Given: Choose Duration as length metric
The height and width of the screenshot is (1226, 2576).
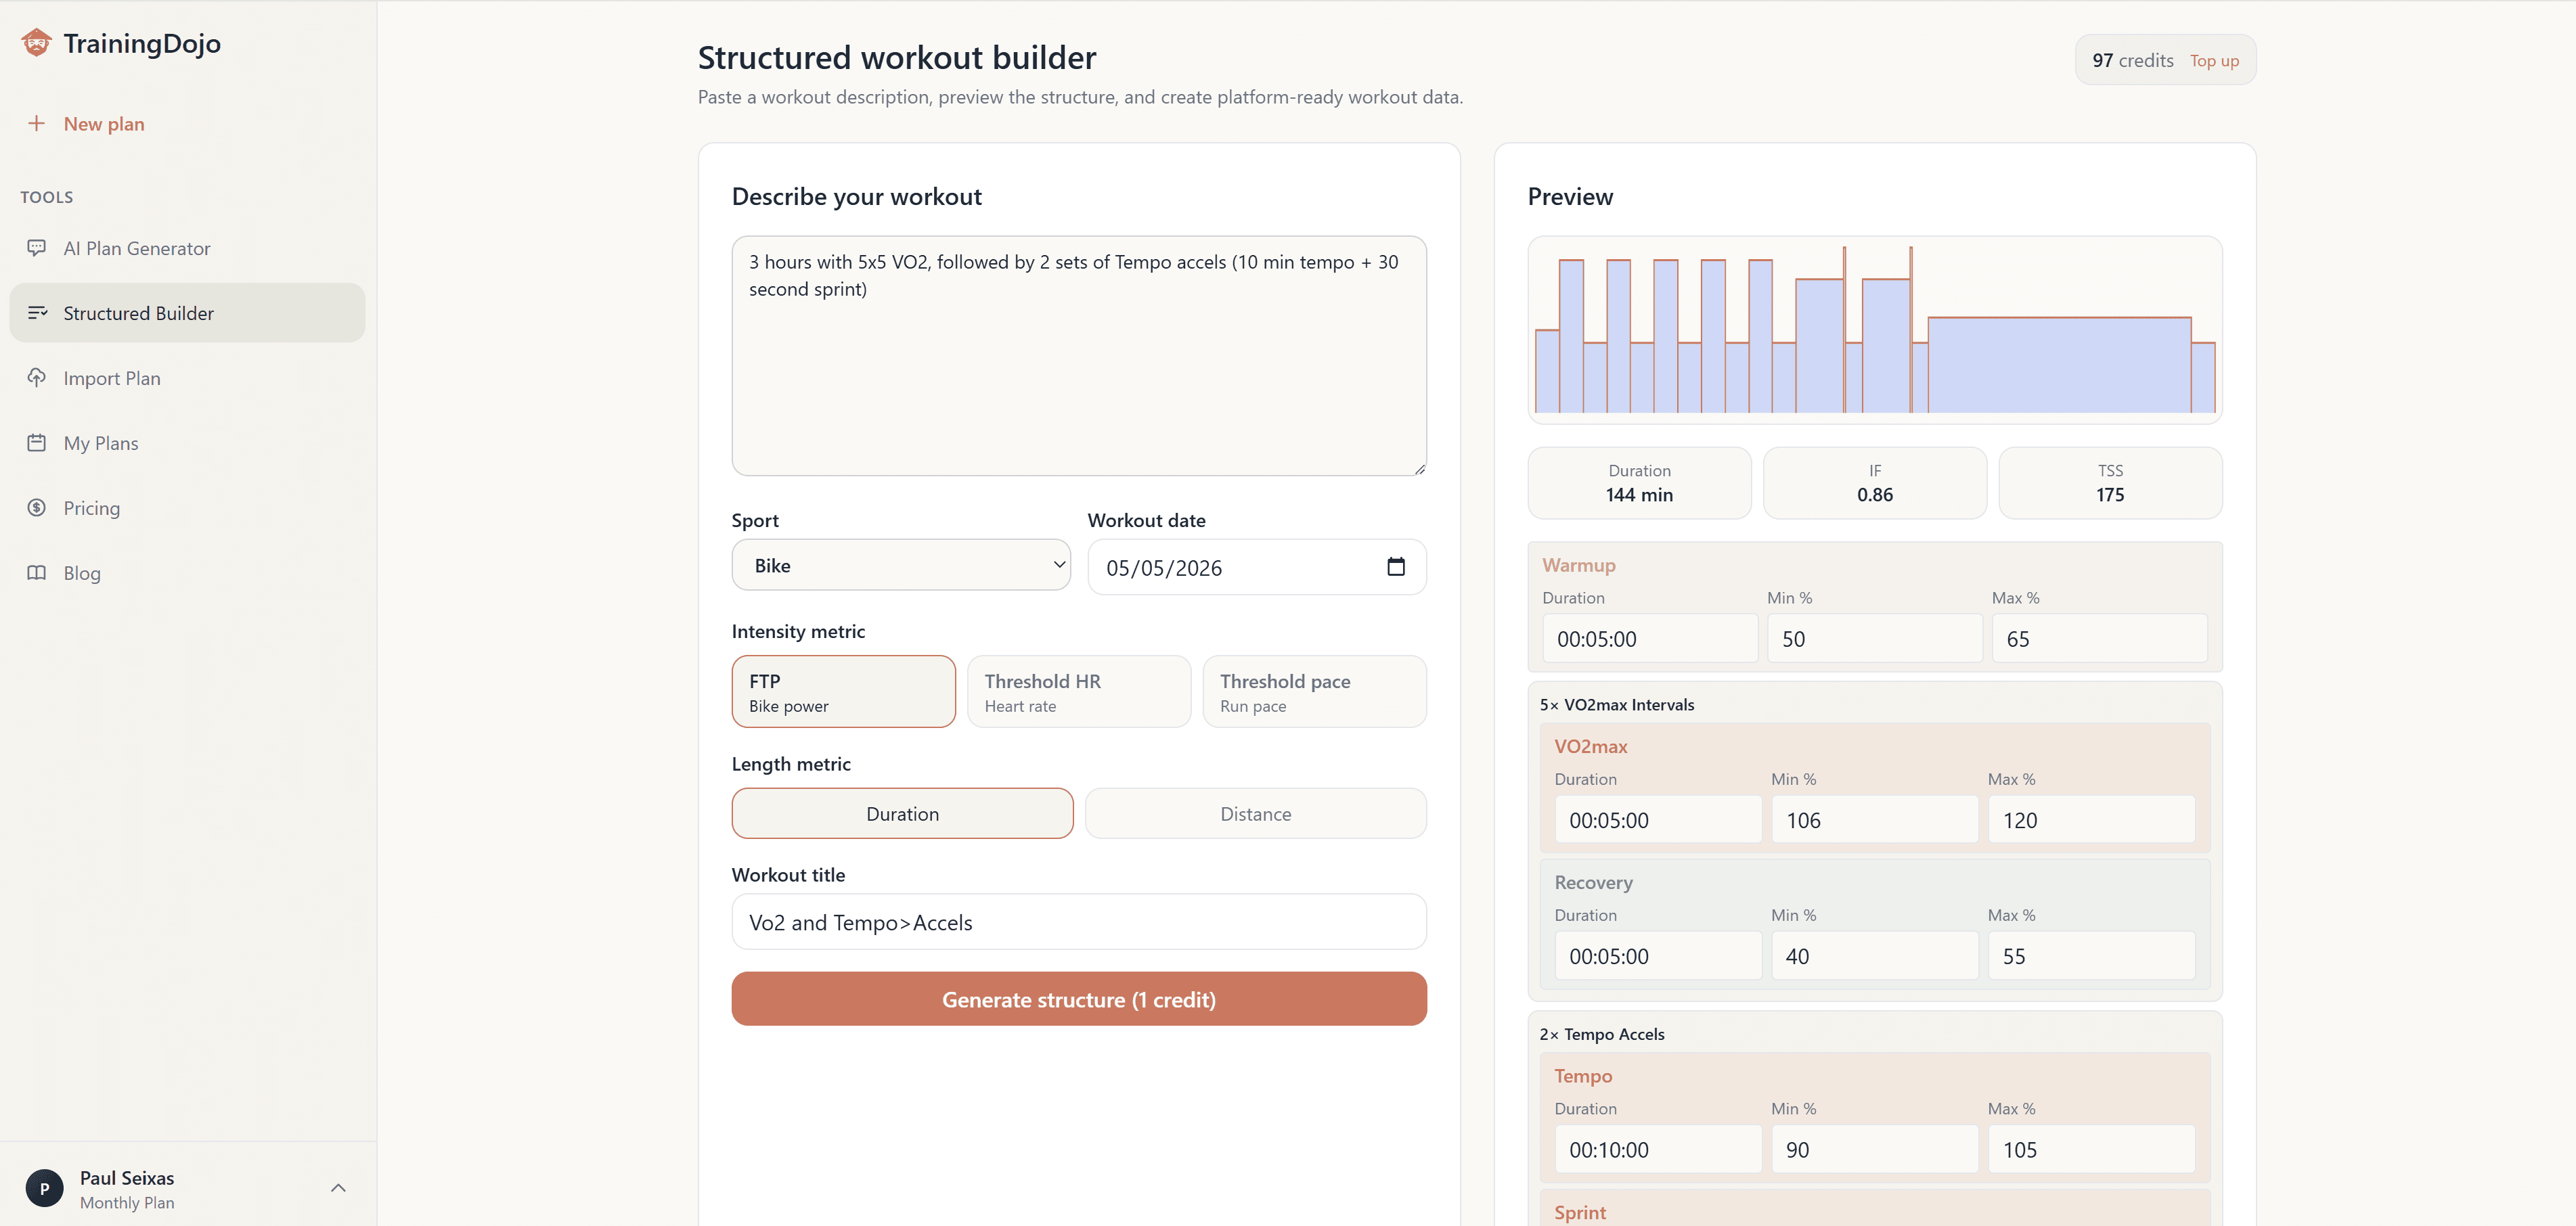Looking at the screenshot, I should [902, 813].
